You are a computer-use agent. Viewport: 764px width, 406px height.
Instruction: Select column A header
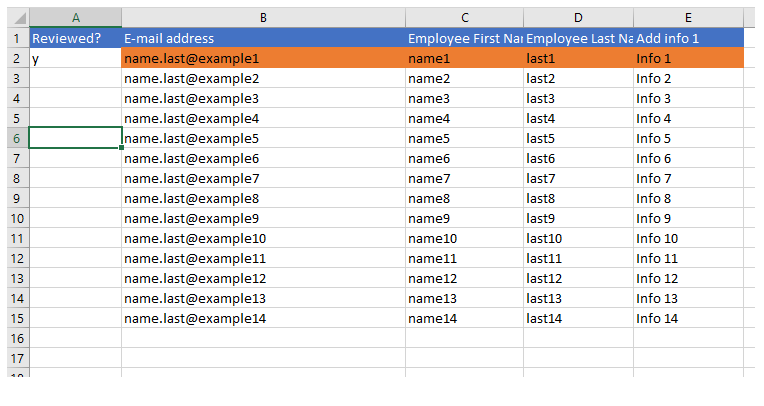76,18
